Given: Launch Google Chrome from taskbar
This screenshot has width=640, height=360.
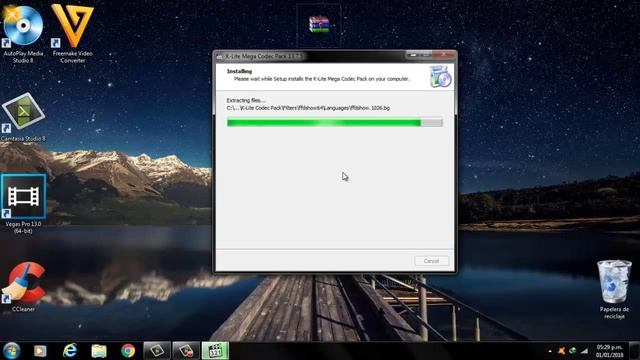Looking at the screenshot, I should (128, 351).
